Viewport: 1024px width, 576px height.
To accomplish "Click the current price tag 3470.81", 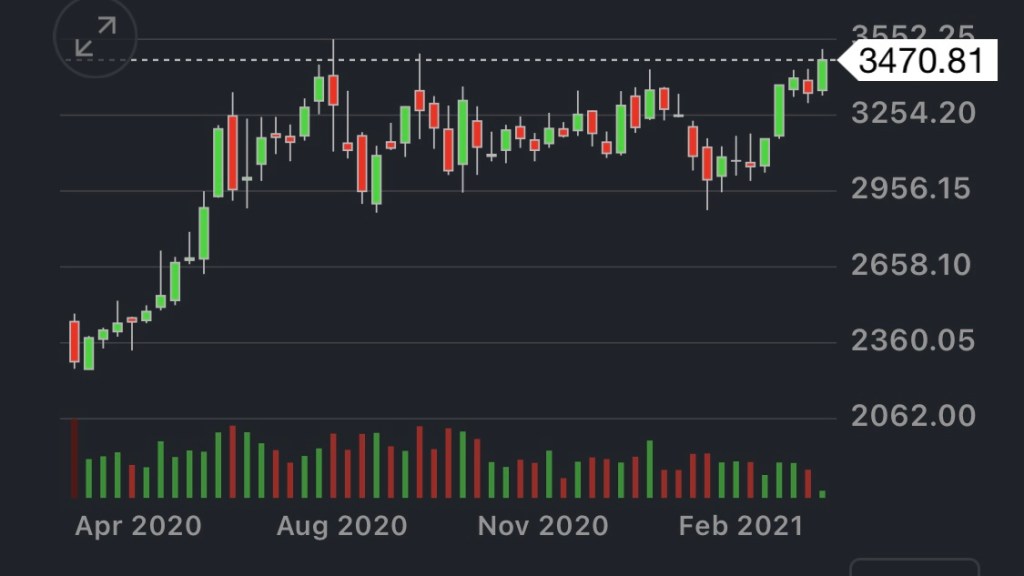I will (x=921, y=61).
